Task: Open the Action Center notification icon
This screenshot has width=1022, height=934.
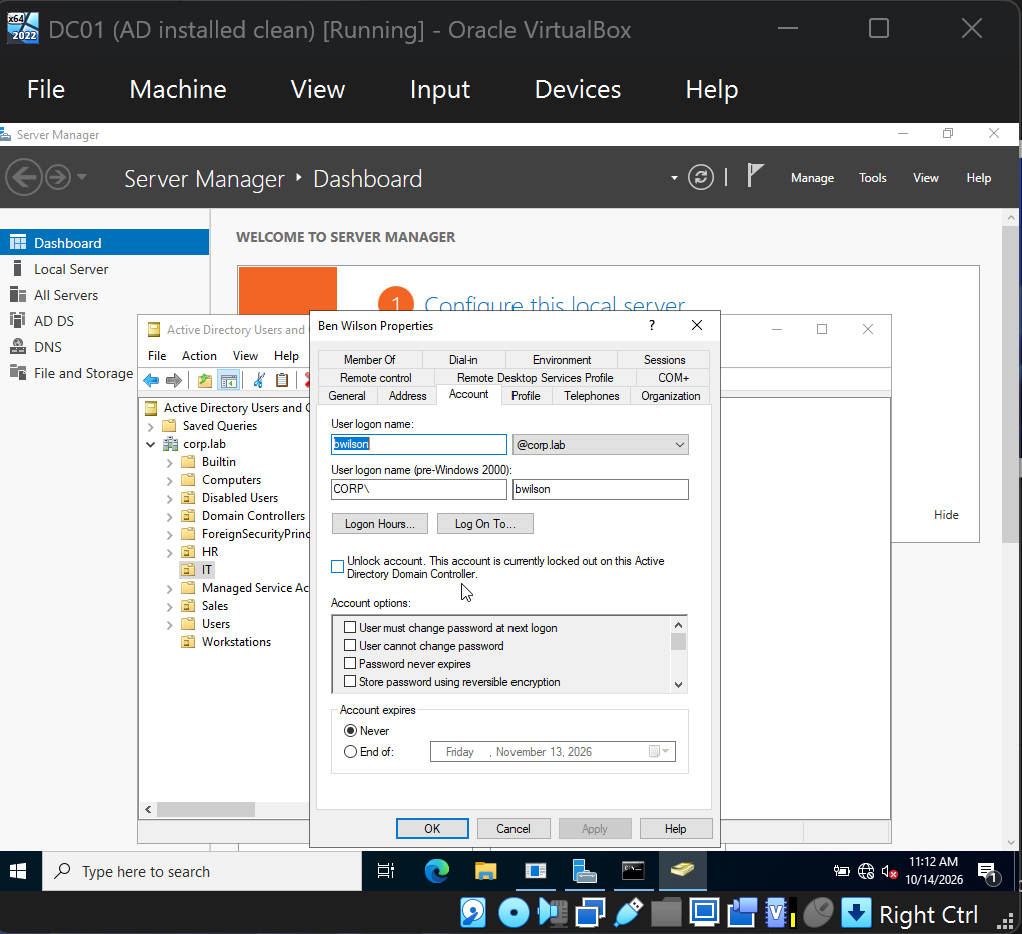Action: point(987,873)
